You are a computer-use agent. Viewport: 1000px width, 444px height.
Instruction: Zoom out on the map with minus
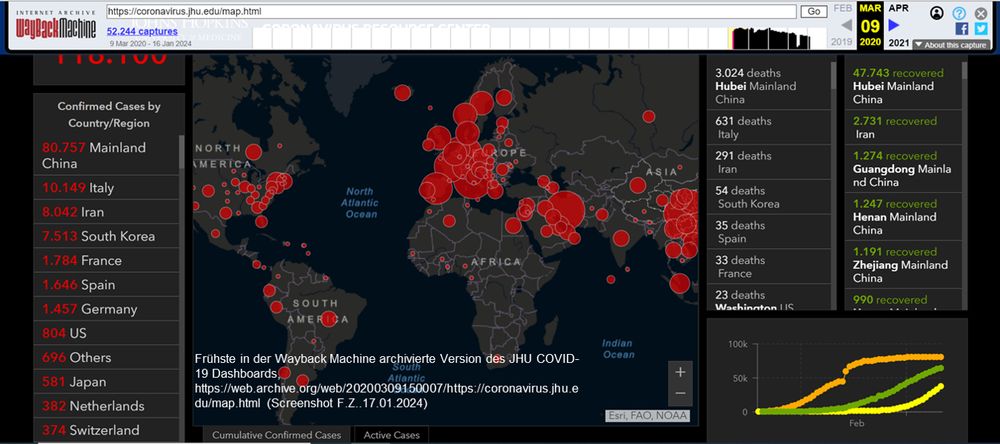(680, 394)
